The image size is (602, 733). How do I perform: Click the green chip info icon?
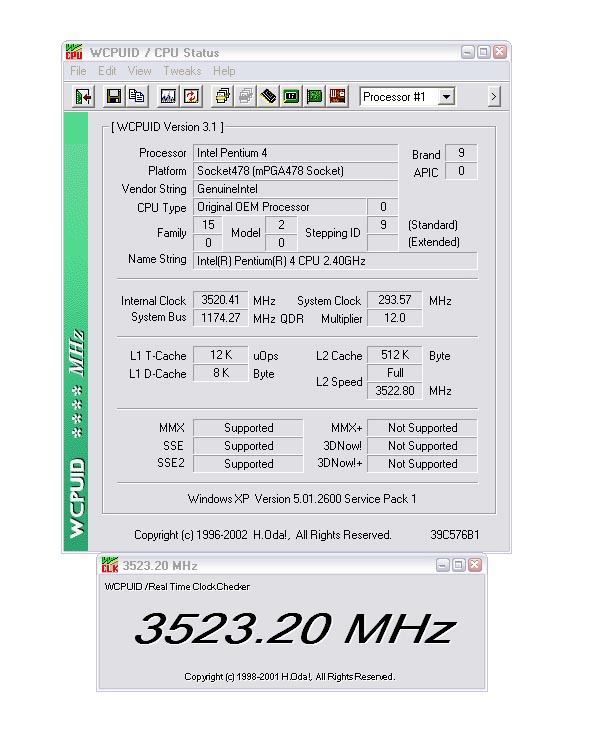tap(291, 97)
